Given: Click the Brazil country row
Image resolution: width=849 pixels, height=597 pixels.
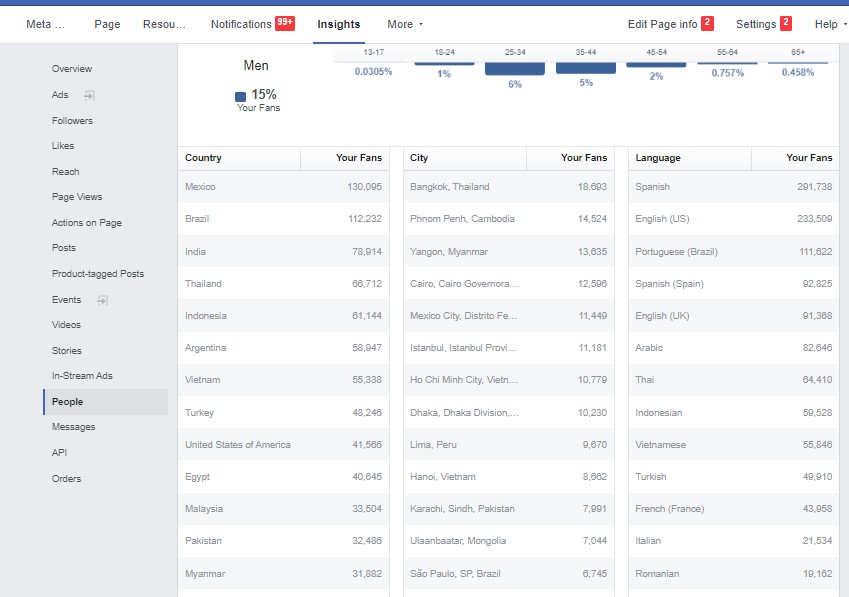Looking at the screenshot, I should coord(283,219).
